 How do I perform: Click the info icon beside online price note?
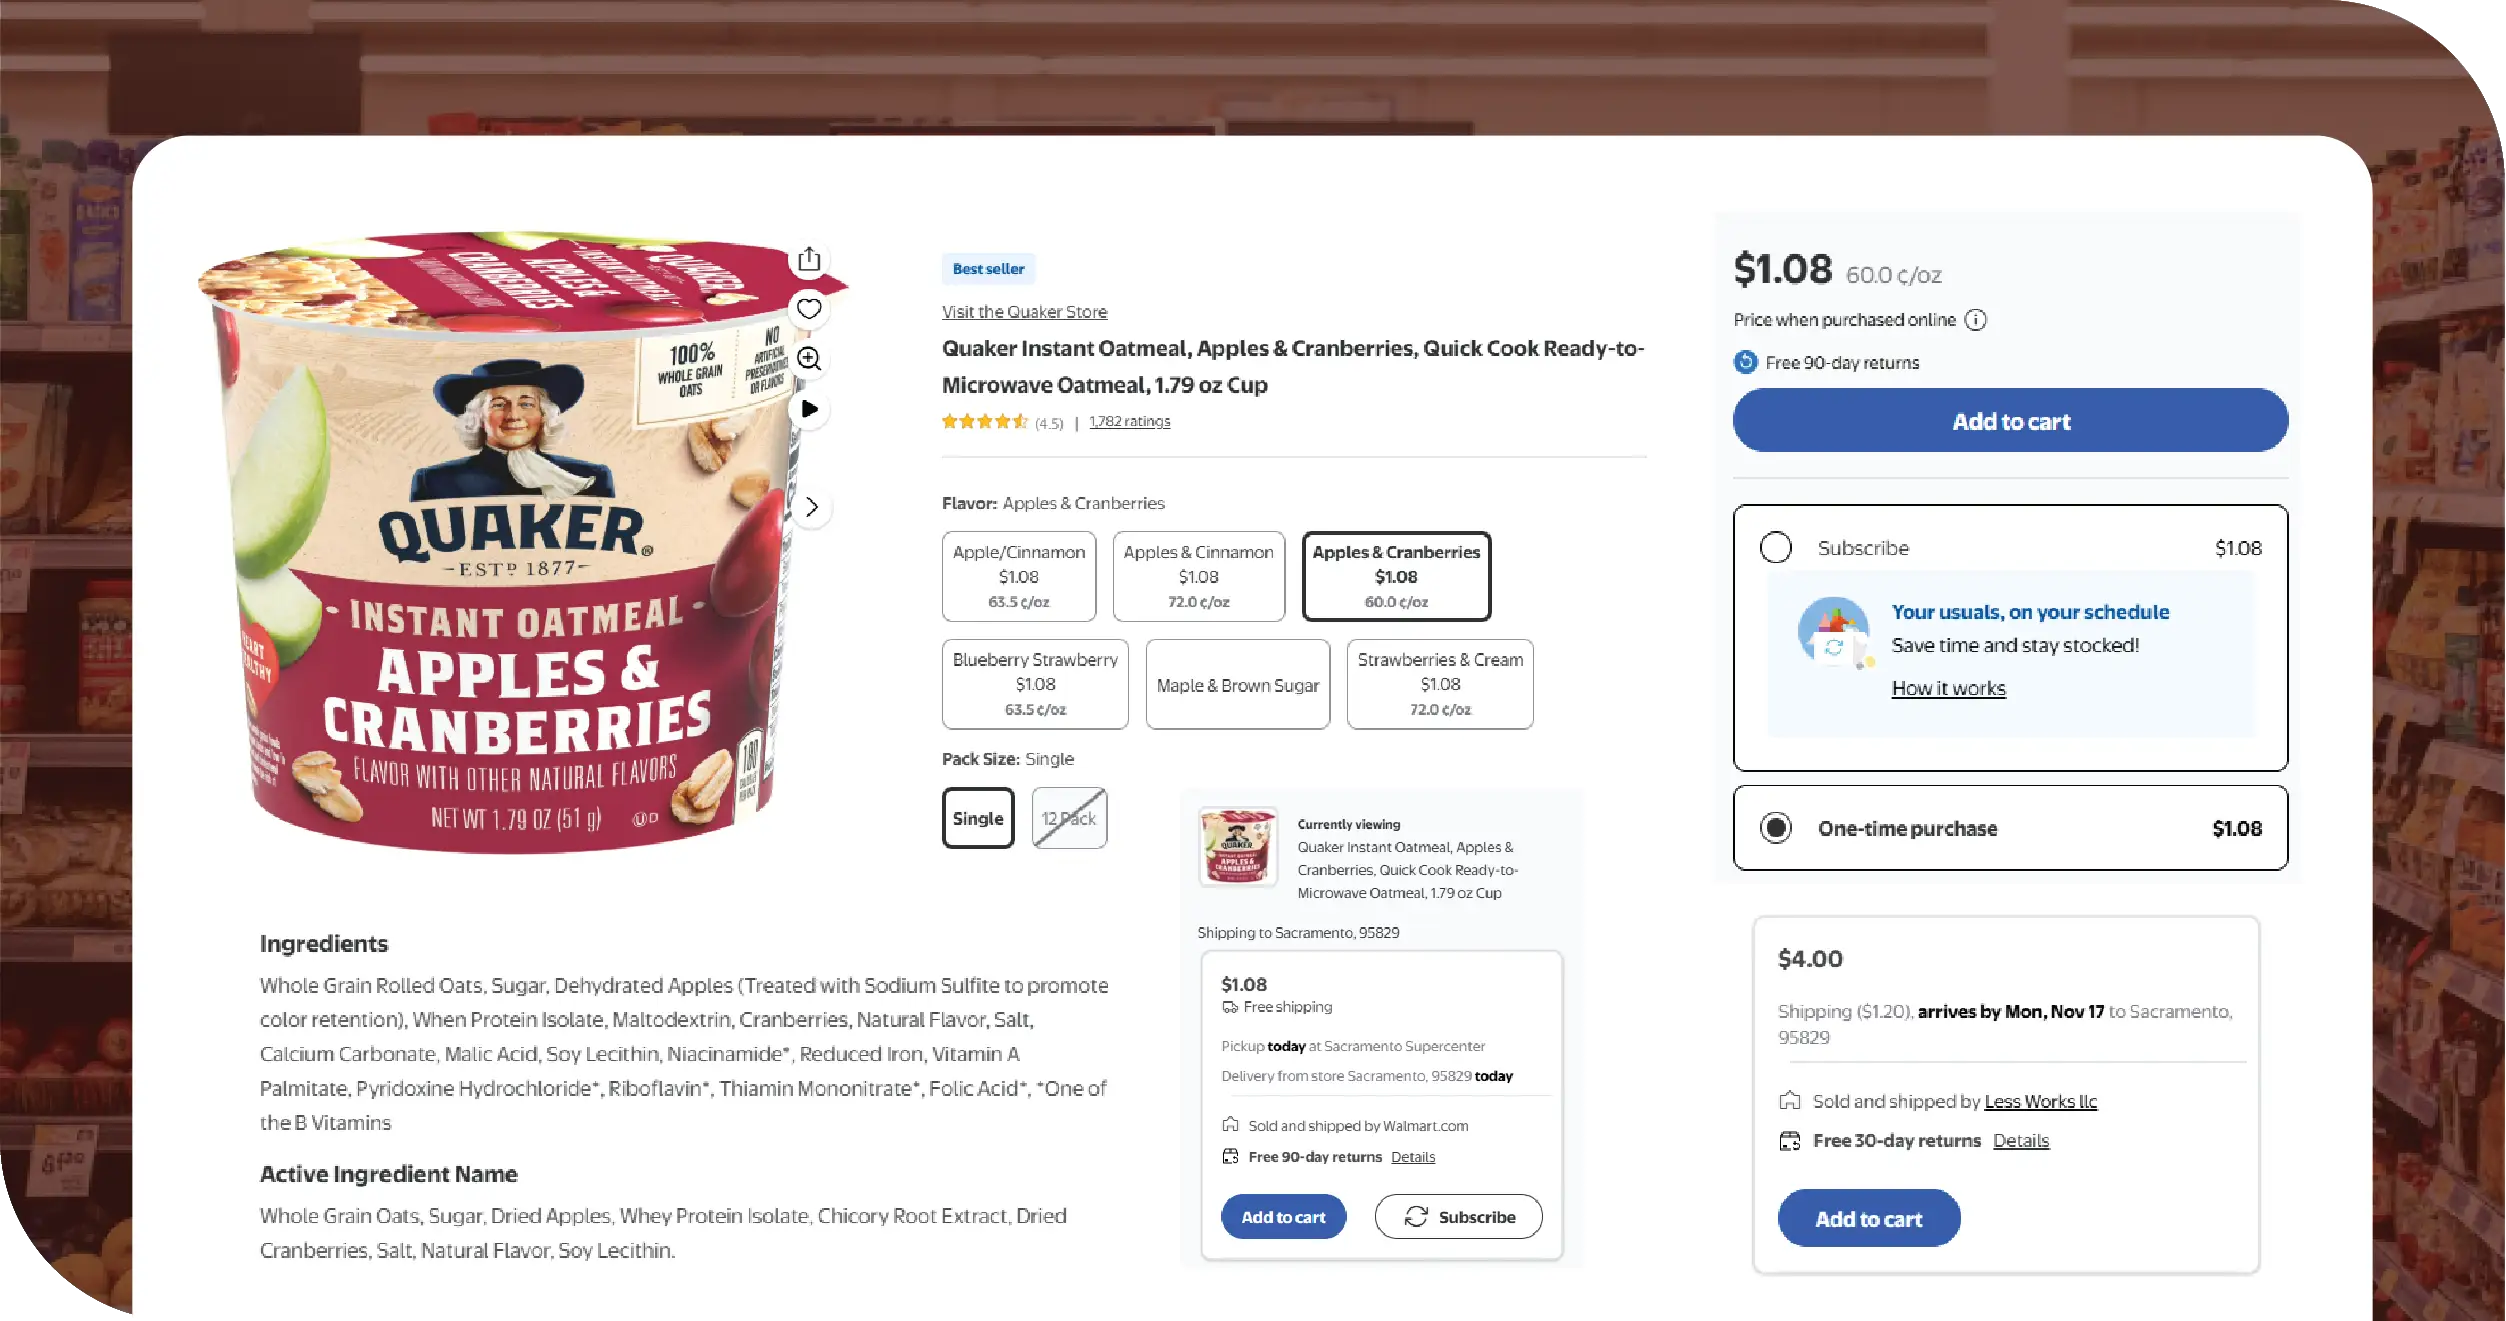1976,319
